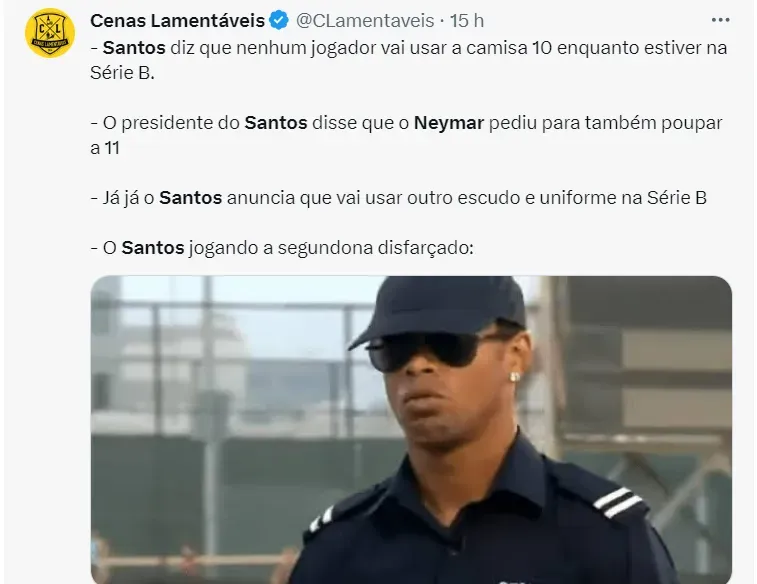757x584 pixels.
Task: Open the security guard meme image
Action: tap(411, 430)
